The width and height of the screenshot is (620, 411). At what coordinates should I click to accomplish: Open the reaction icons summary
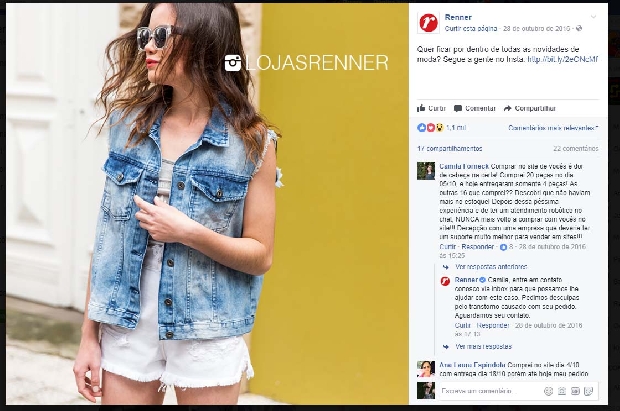(x=431, y=128)
